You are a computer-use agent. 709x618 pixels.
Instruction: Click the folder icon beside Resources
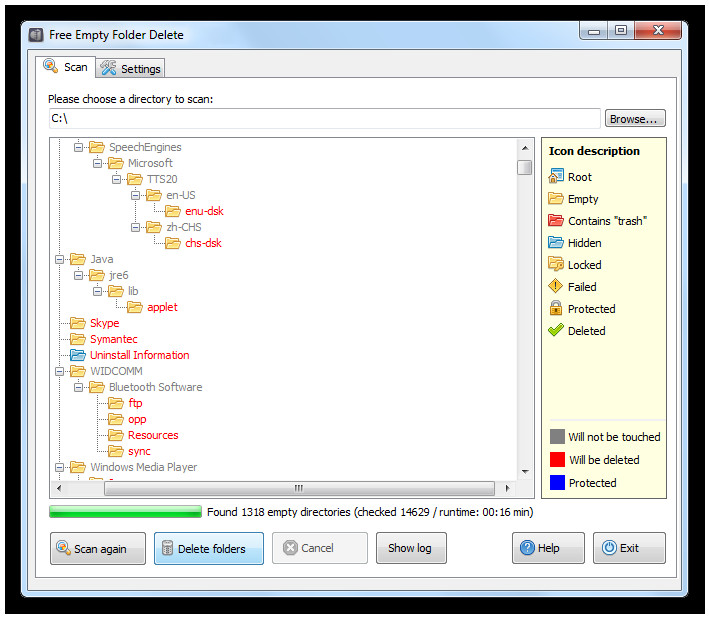click(116, 435)
